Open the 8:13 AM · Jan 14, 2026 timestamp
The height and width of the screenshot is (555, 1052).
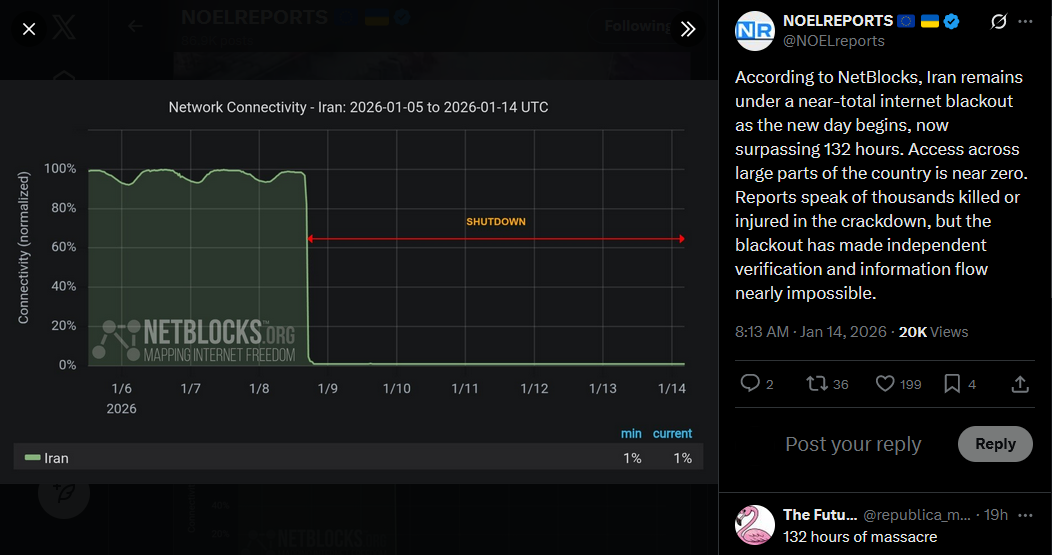click(x=810, y=332)
